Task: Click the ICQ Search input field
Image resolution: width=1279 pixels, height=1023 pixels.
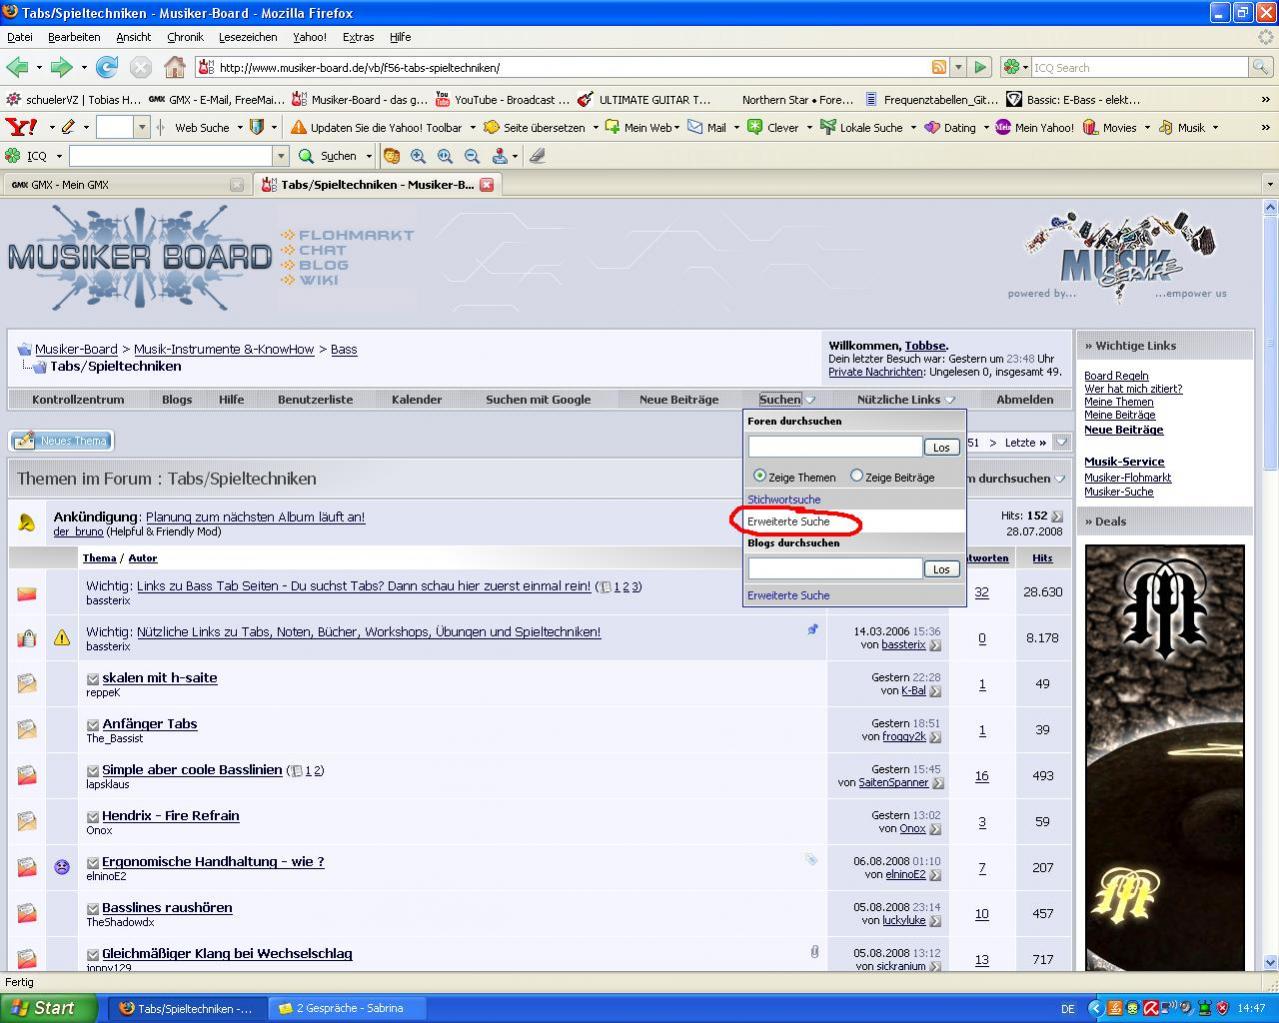Action: tap(1139, 67)
